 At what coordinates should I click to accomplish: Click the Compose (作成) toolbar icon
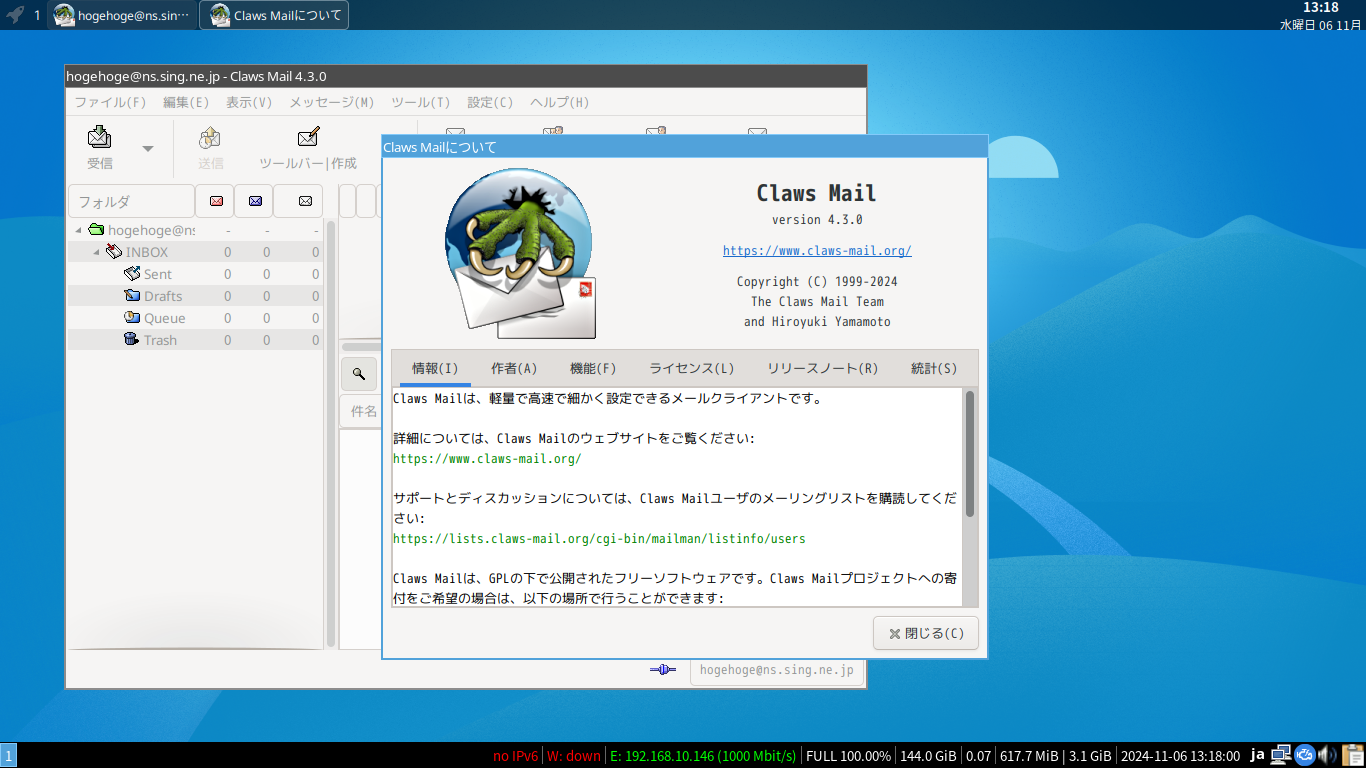pyautogui.click(x=308, y=137)
